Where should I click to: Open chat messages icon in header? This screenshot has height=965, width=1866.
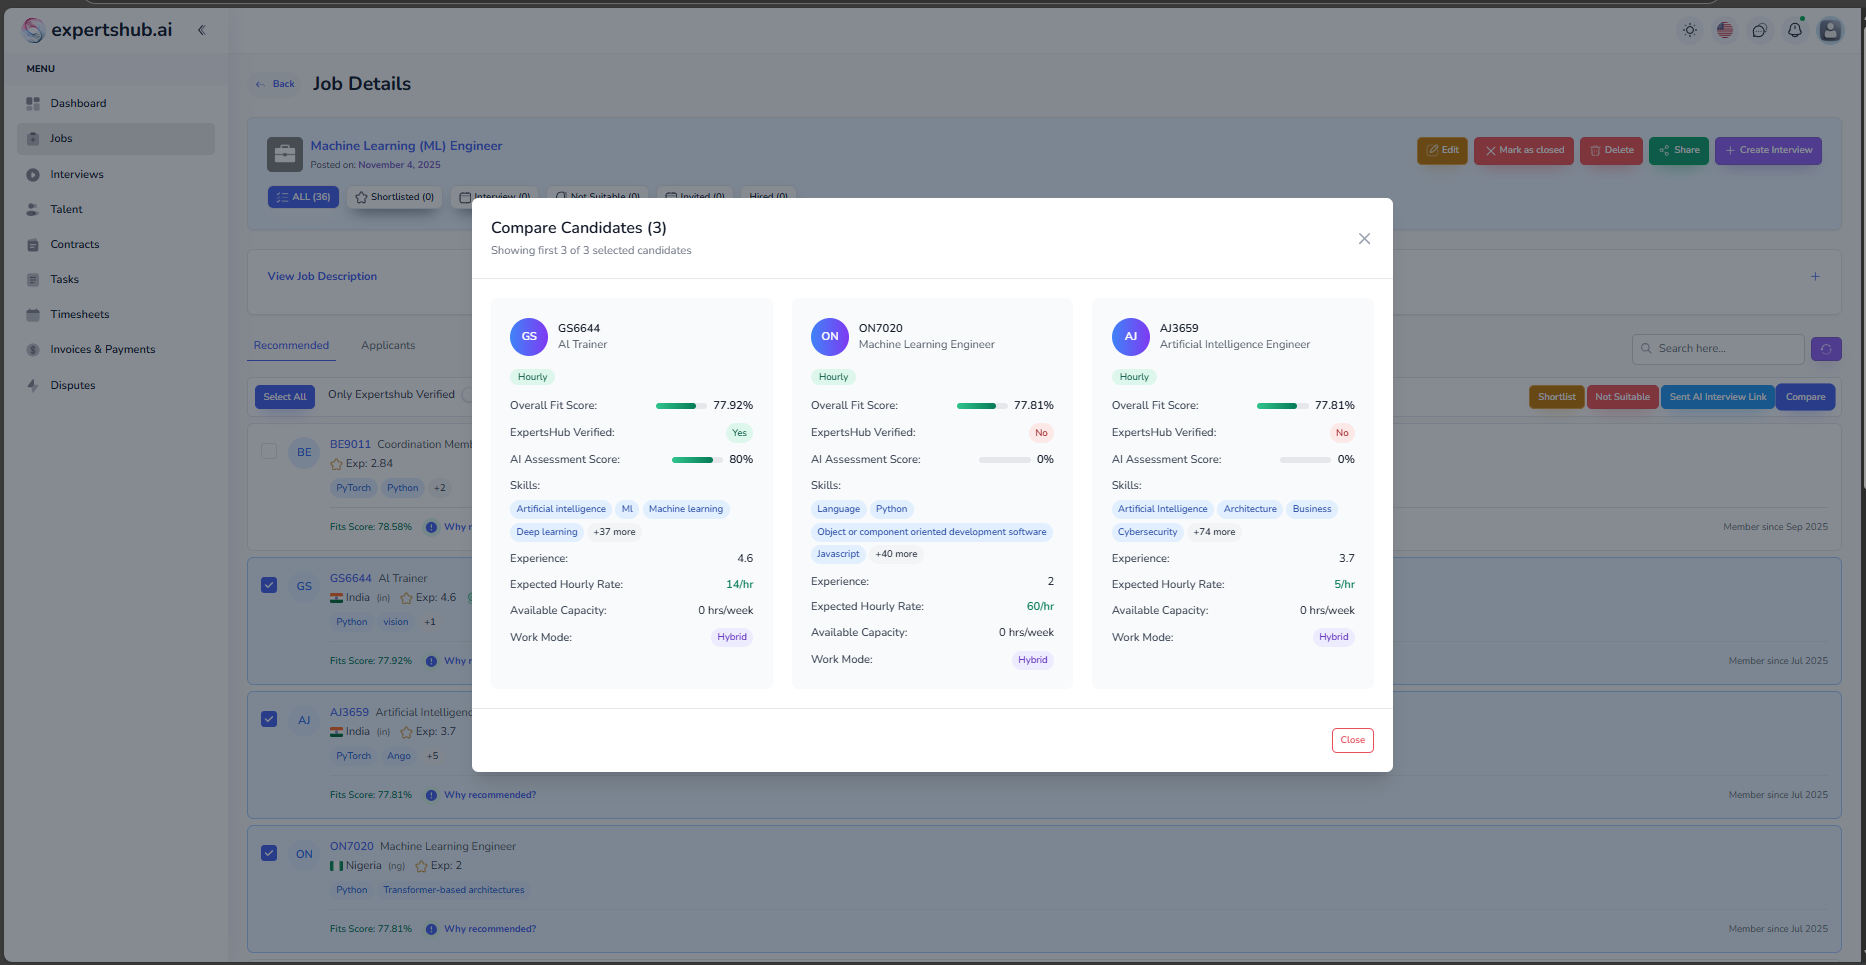click(x=1760, y=30)
